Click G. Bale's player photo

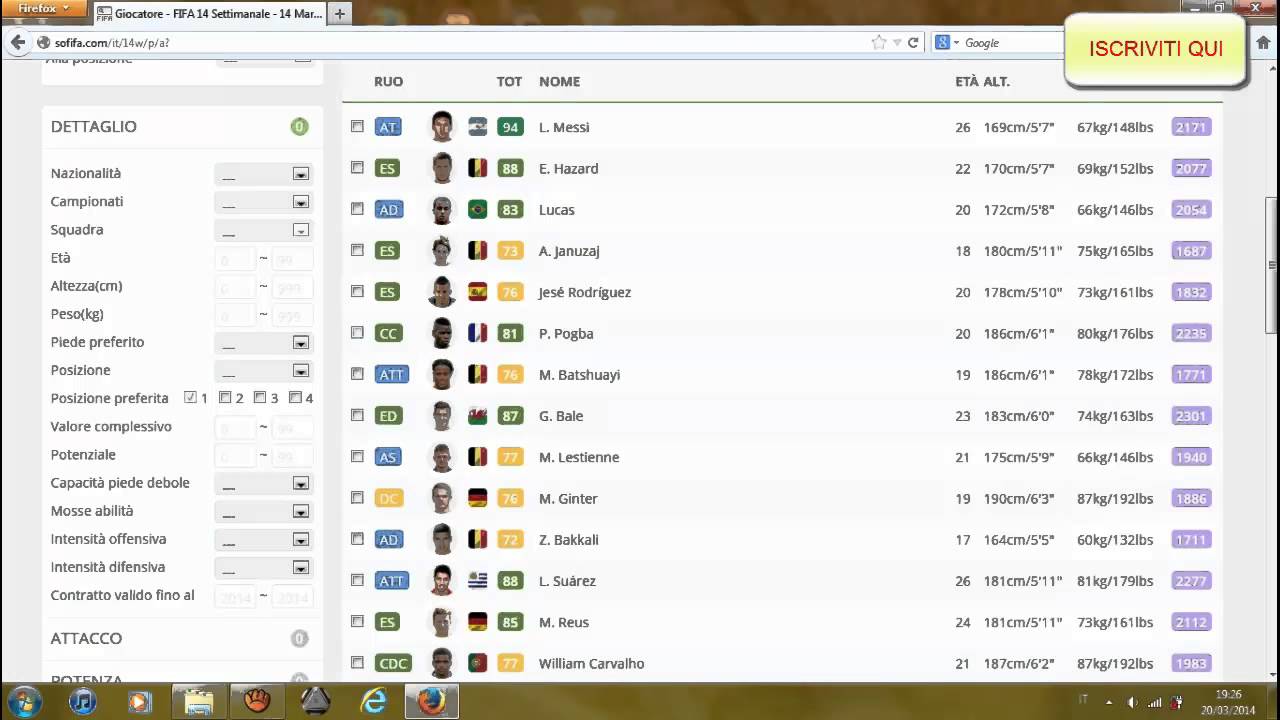pos(442,416)
